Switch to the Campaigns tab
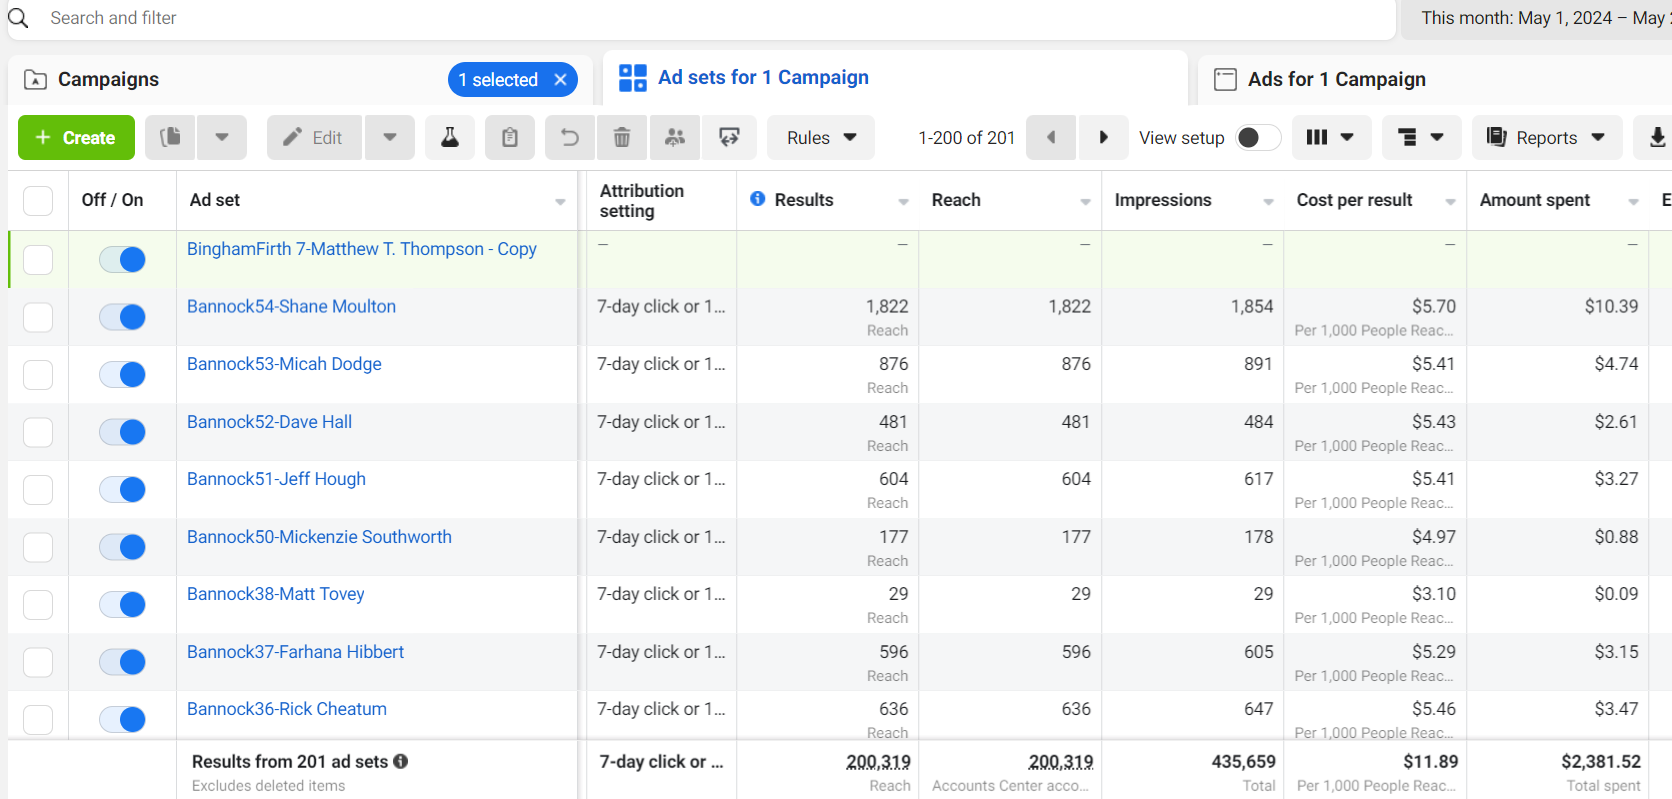 click(x=109, y=79)
